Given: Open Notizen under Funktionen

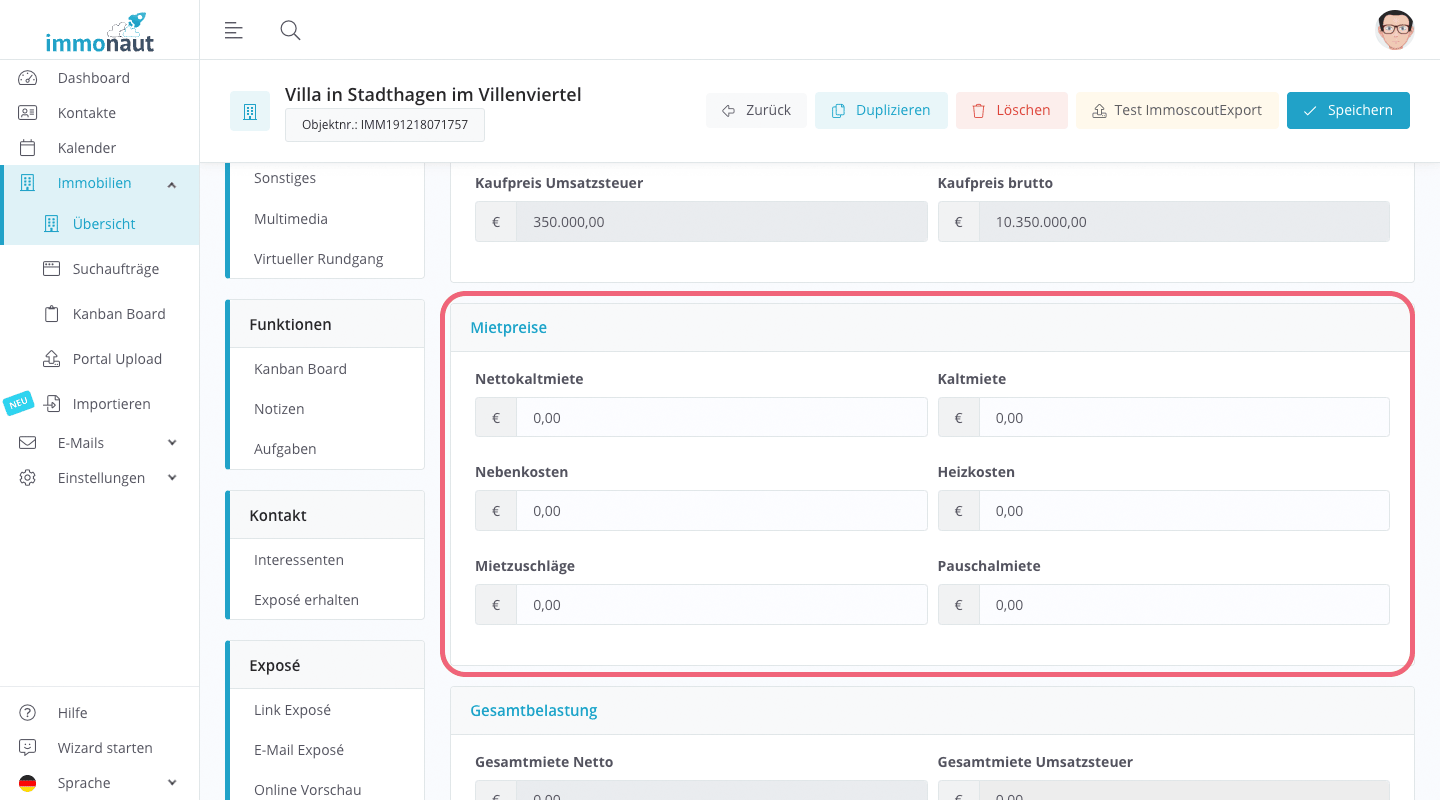Looking at the screenshot, I should tap(279, 409).
